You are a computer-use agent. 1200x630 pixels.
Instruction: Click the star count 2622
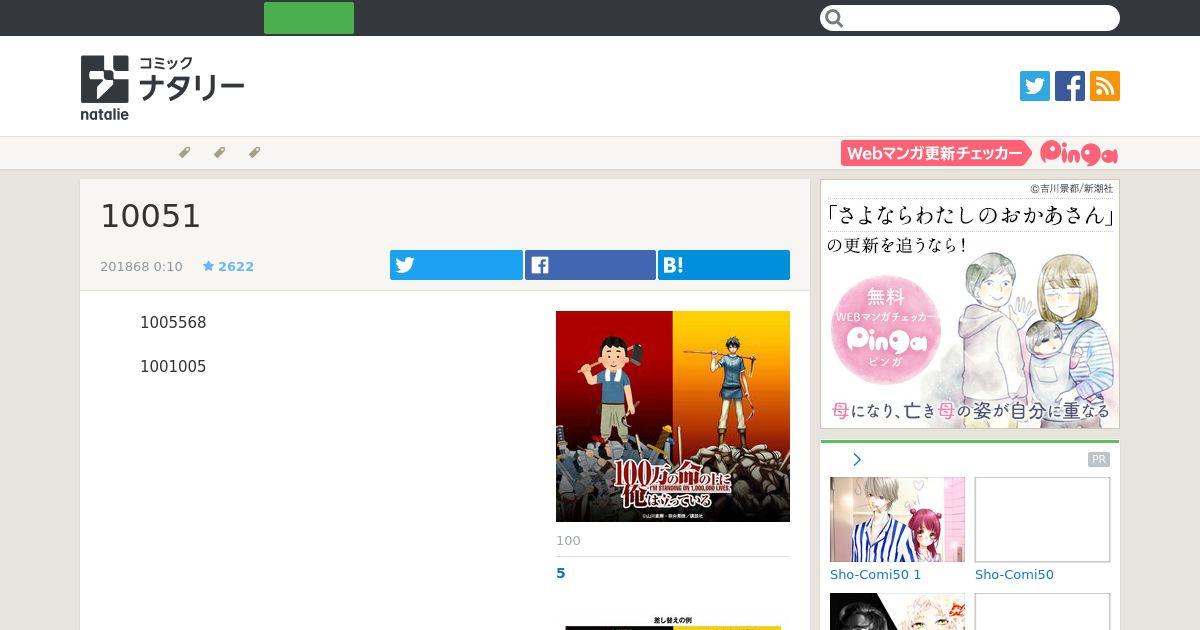click(228, 267)
